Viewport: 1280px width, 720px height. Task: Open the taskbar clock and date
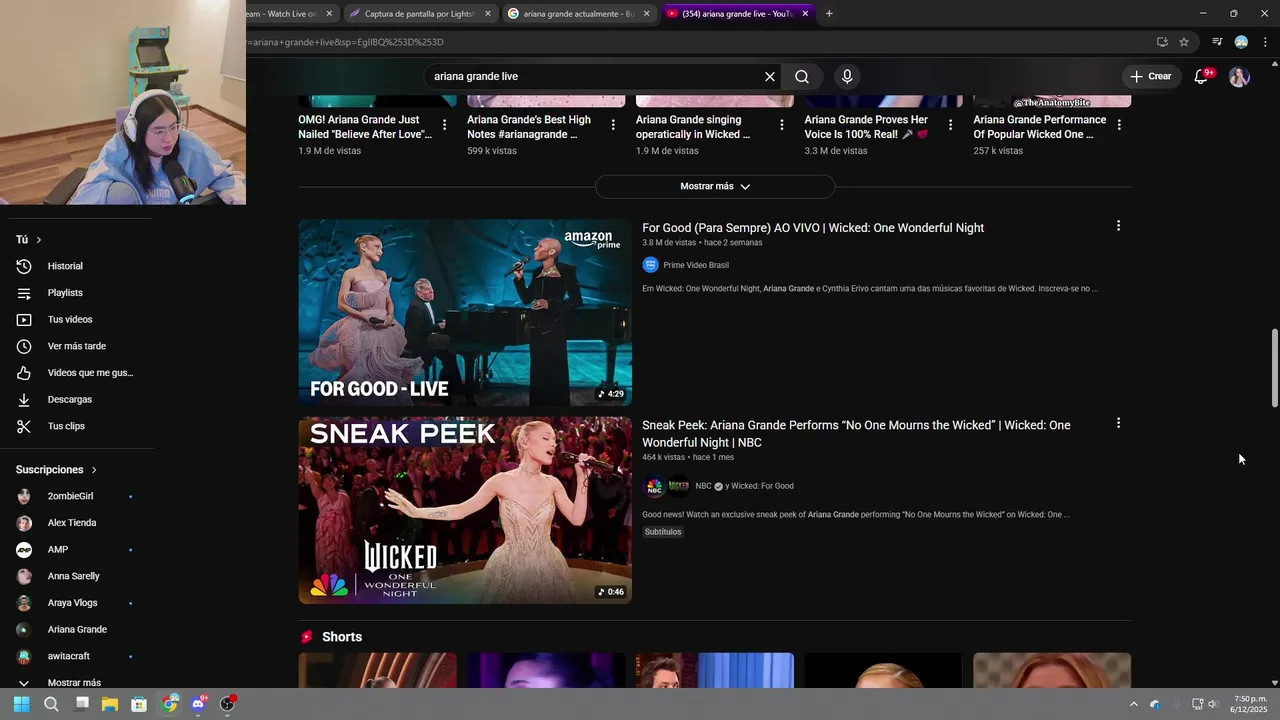(1250, 704)
